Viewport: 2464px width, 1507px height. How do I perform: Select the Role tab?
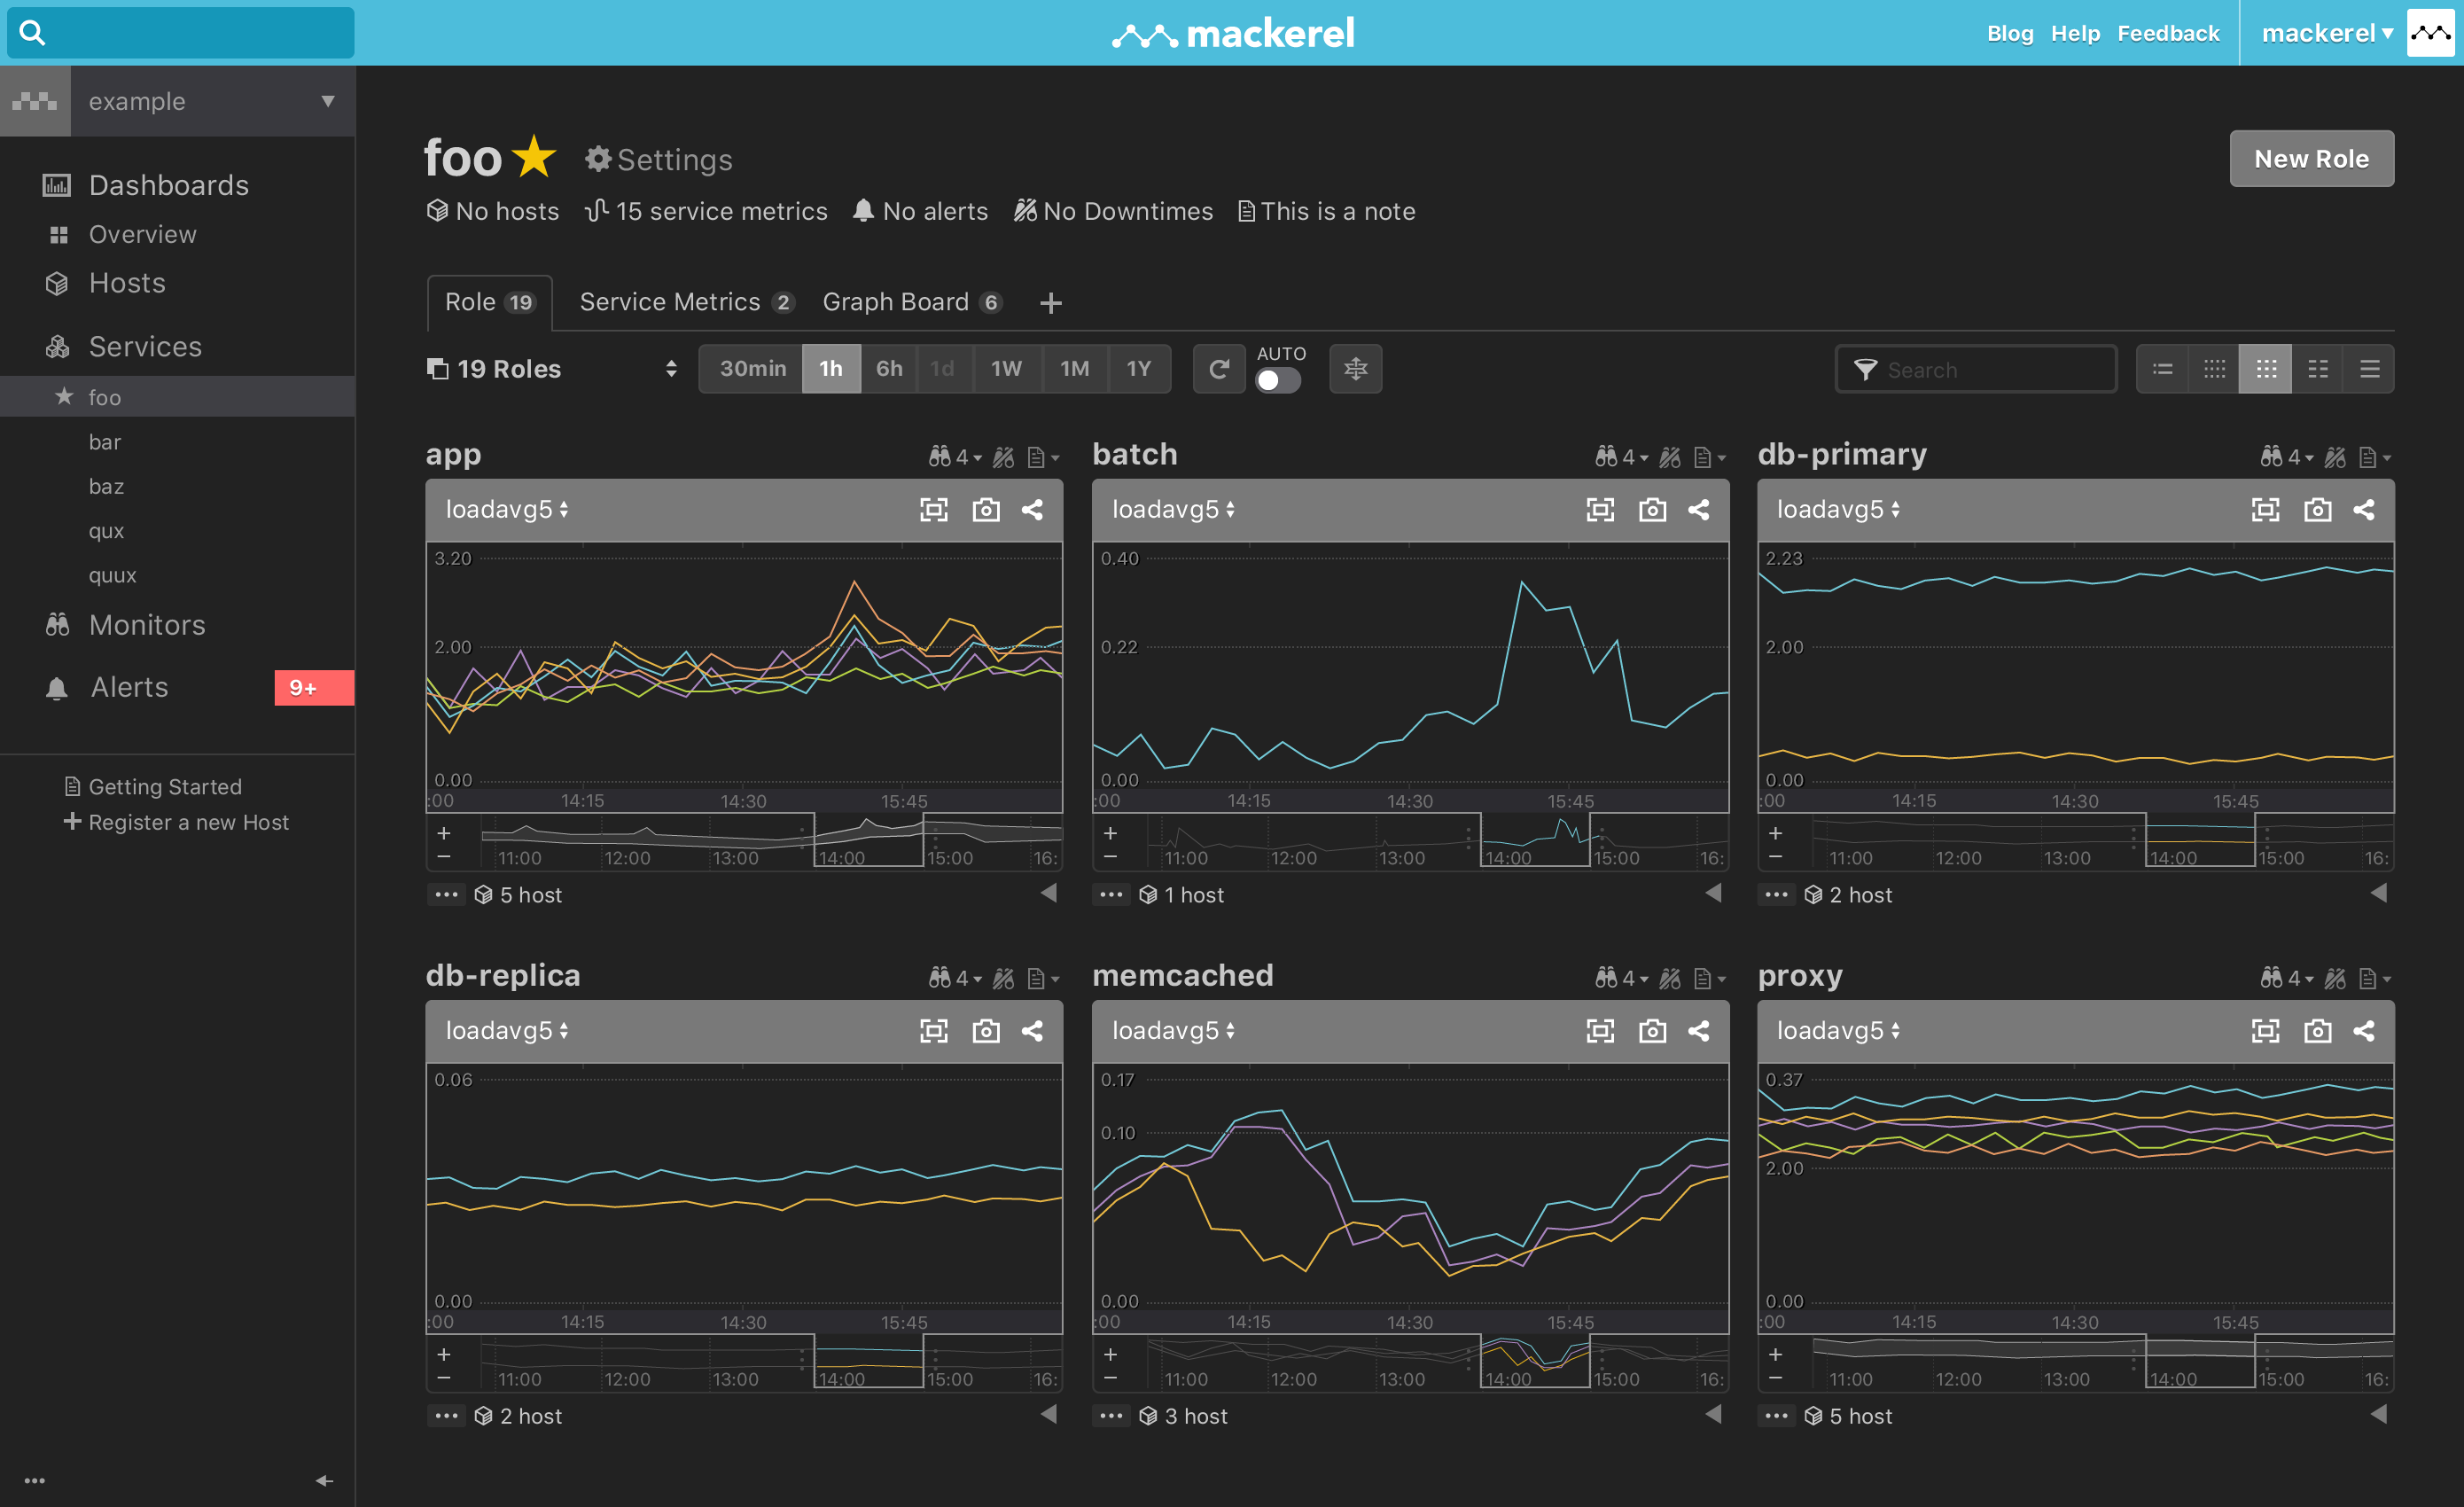click(490, 302)
